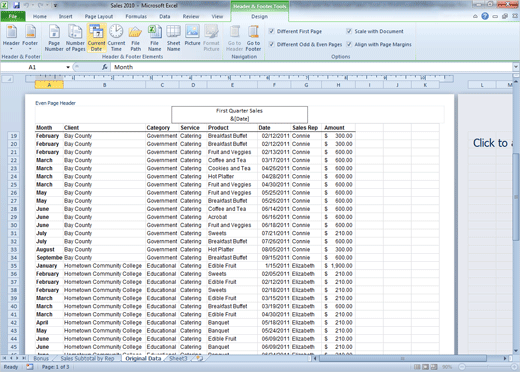Click the insert new worksheet tab icon
This screenshot has height=372, width=520.
[199, 358]
